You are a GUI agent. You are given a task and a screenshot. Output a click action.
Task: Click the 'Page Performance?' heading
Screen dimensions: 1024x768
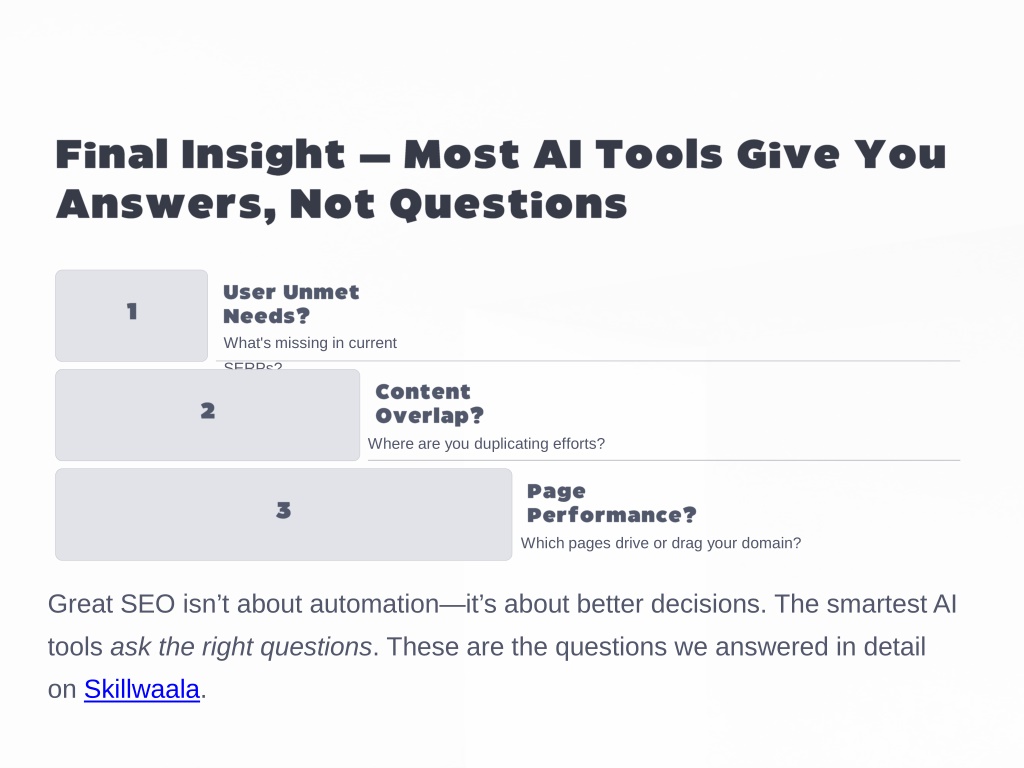tap(612, 503)
